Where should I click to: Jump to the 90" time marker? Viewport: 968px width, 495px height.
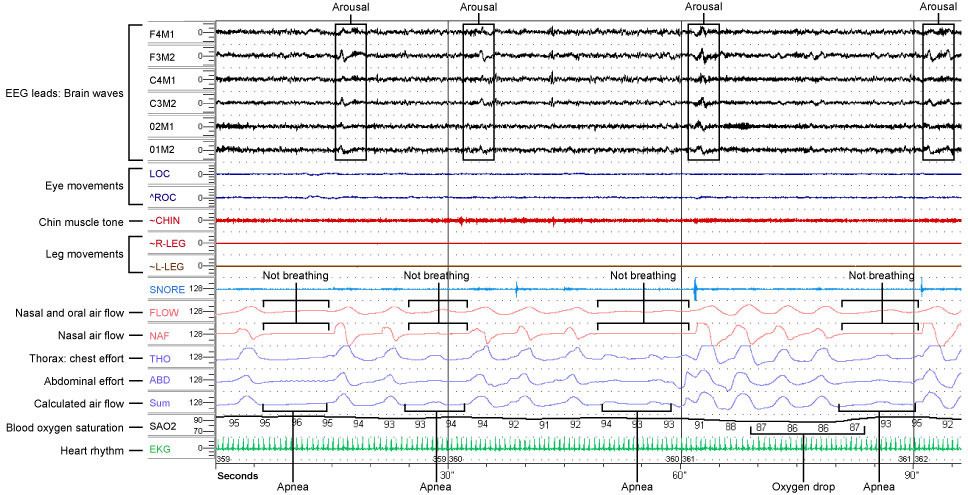coord(912,475)
